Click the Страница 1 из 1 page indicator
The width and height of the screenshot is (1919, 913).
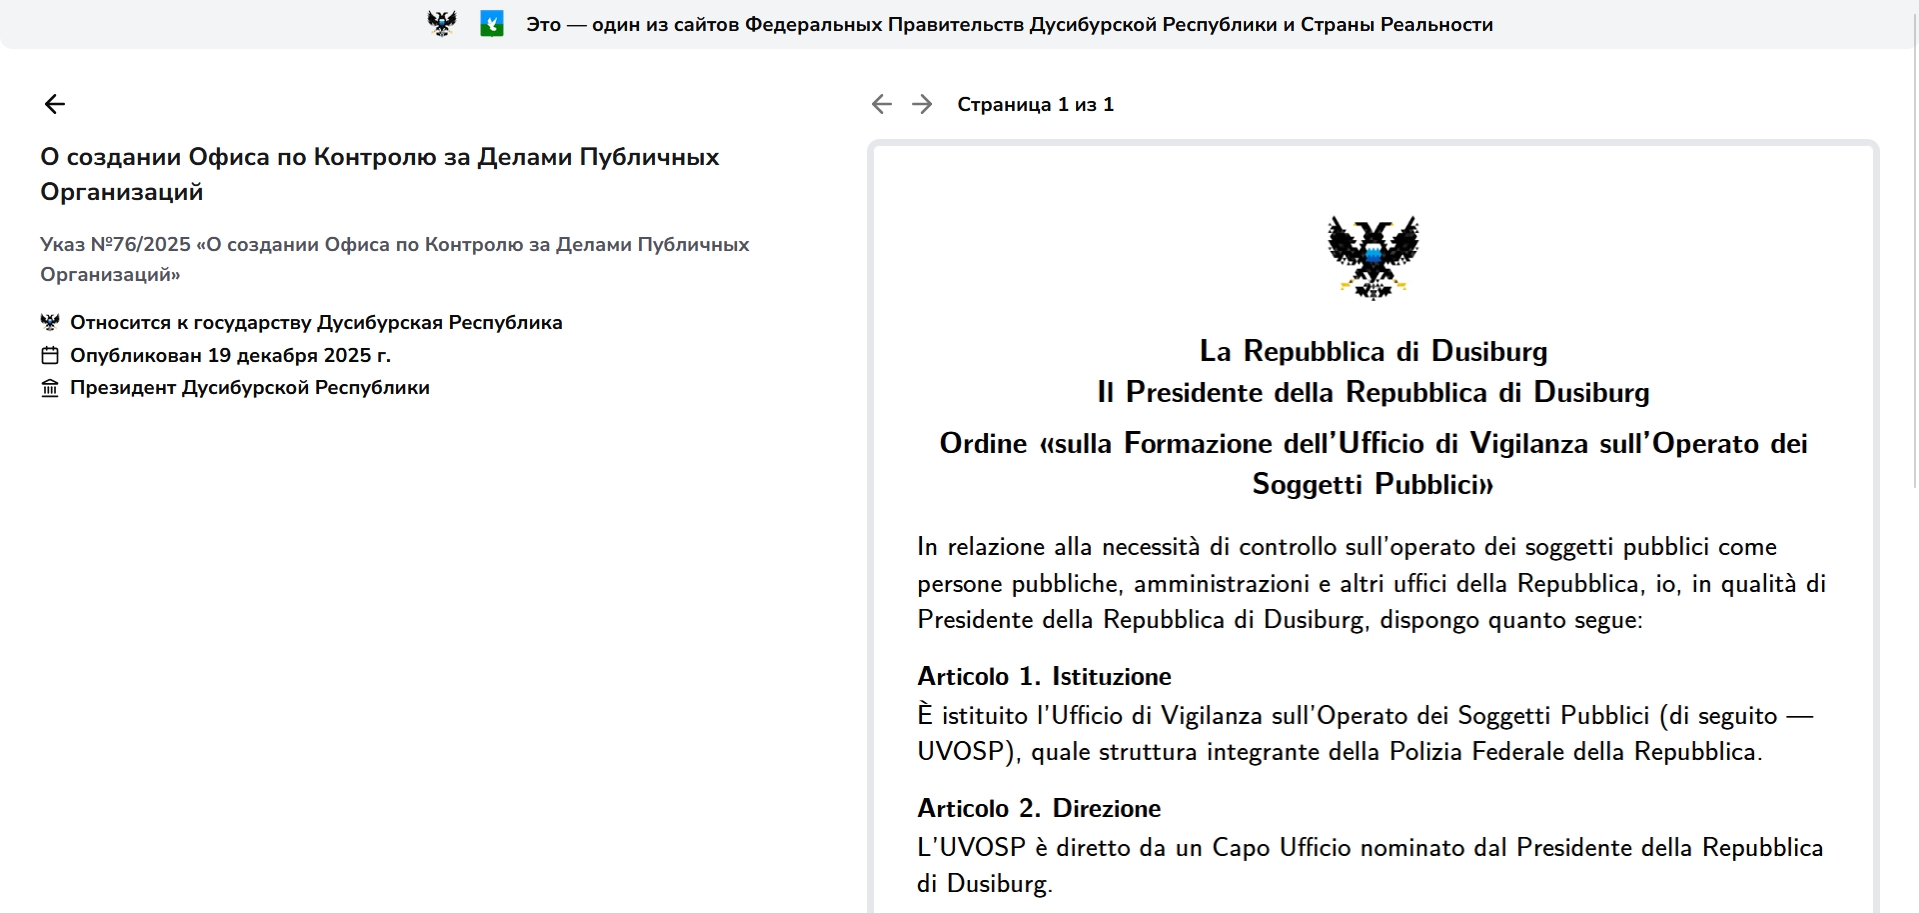point(1035,104)
